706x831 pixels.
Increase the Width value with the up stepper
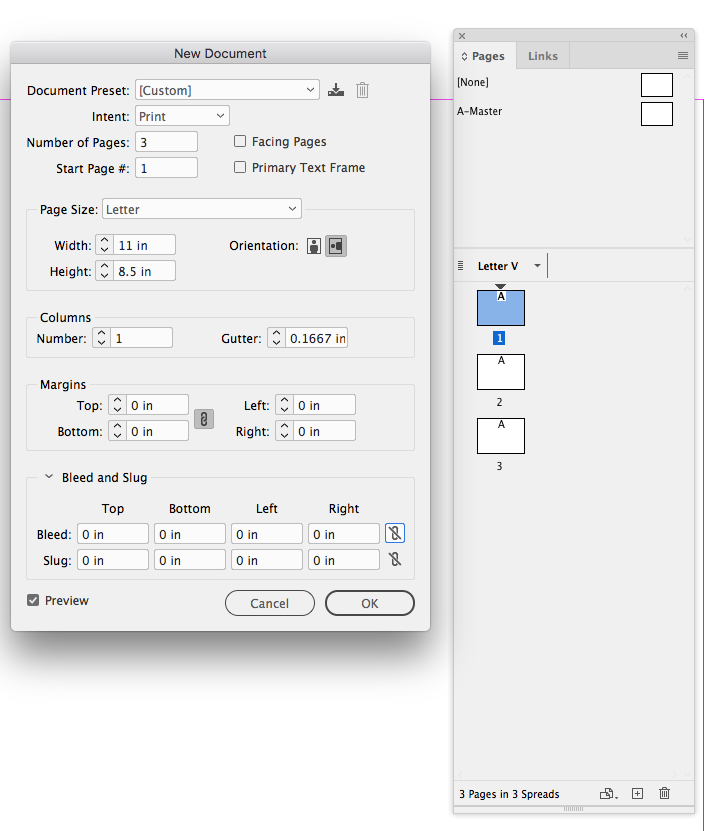point(104,239)
